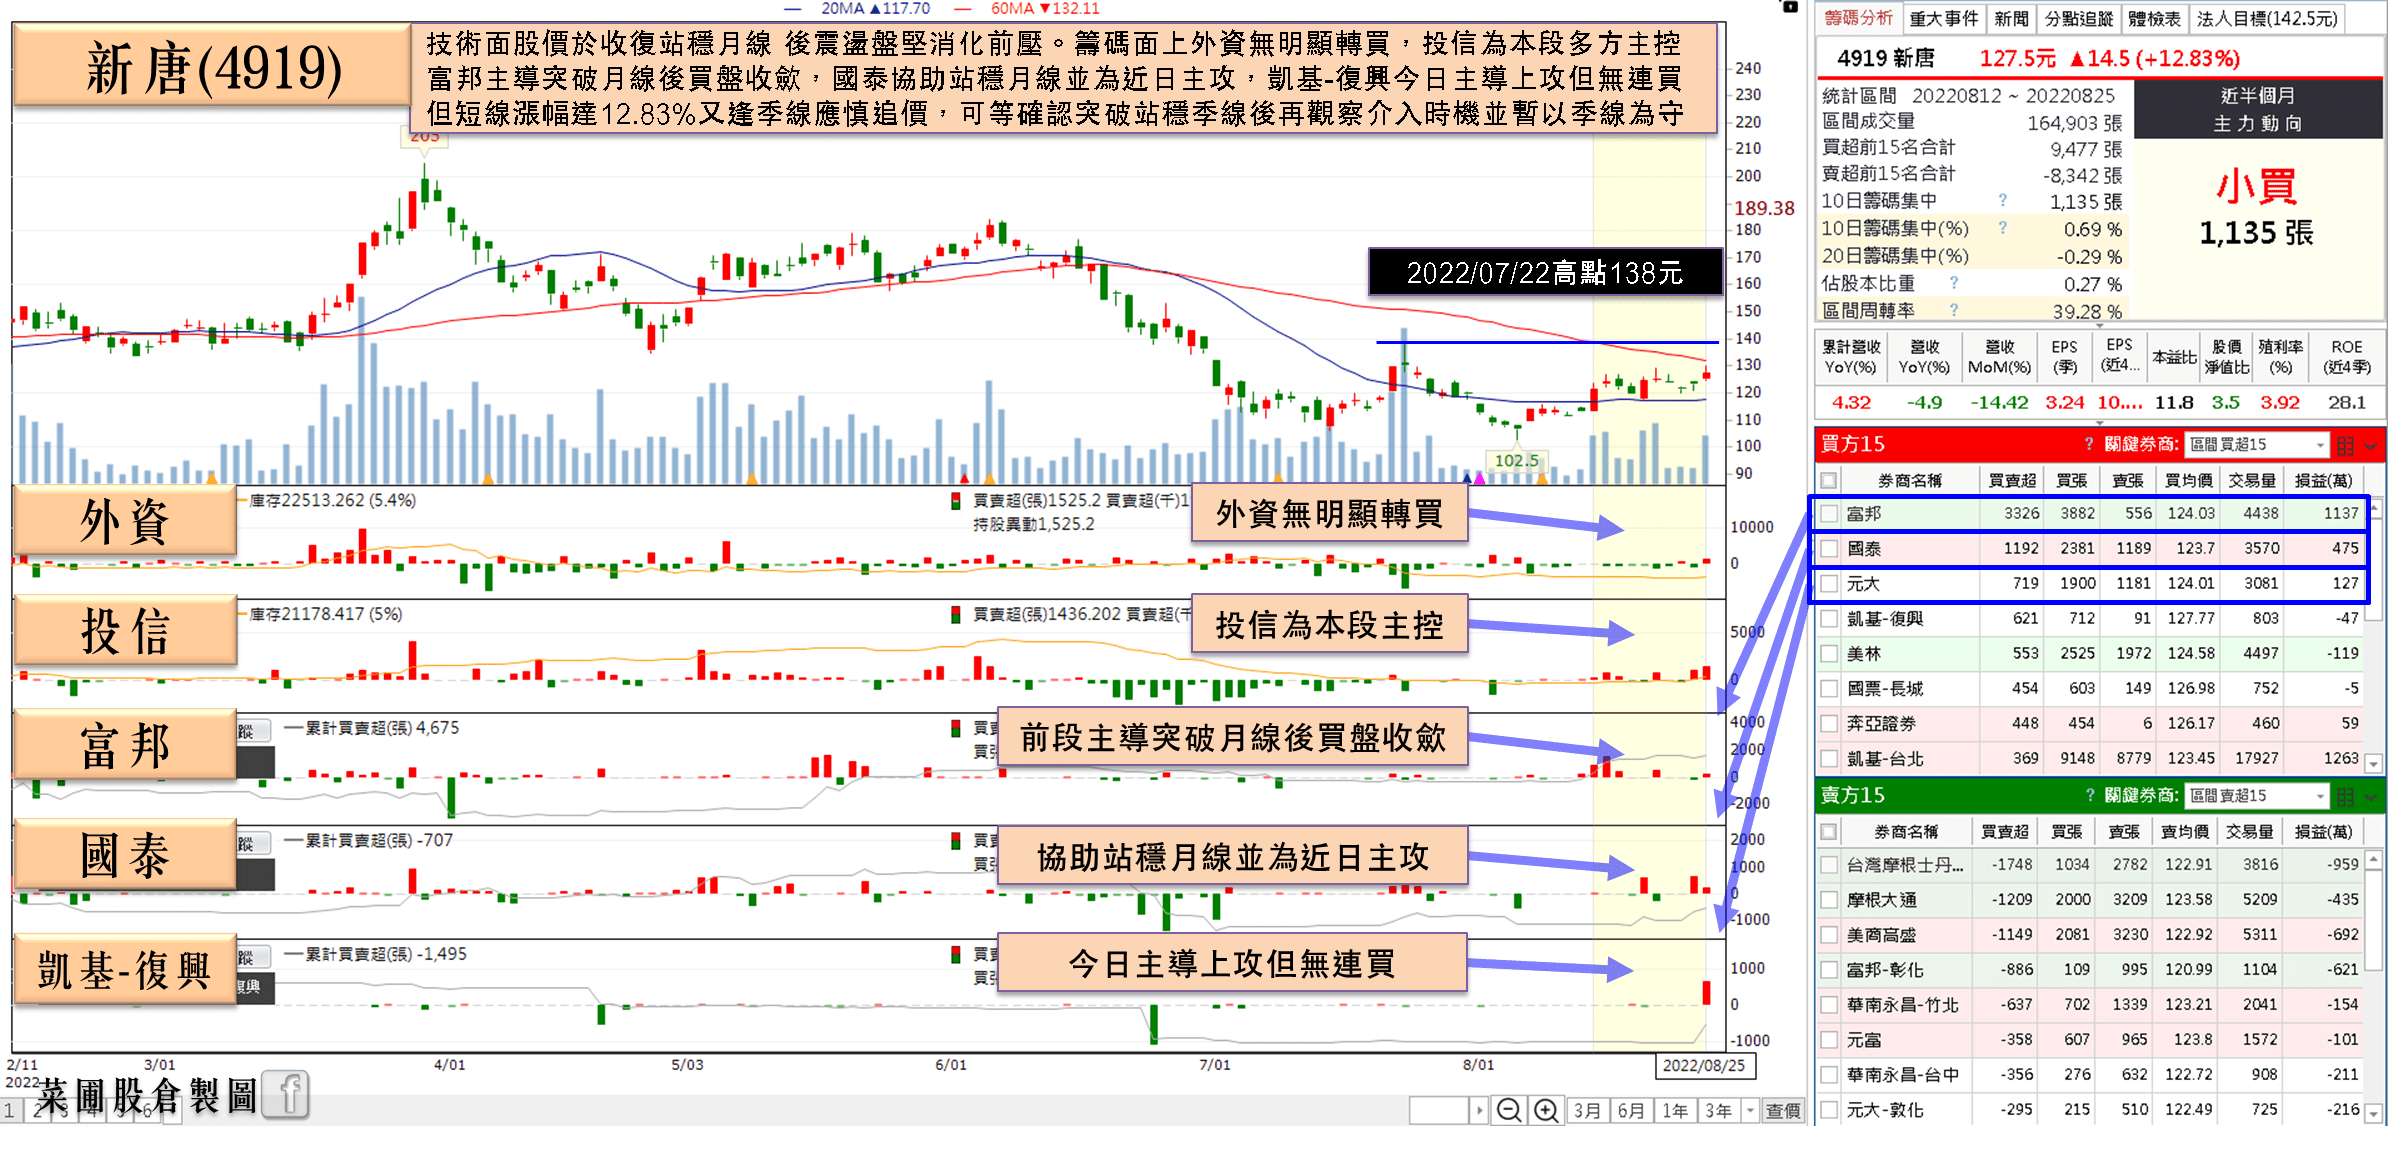Select the 凱基-台北 broker row
The height and width of the screenshot is (1149, 2388).
2090,758
